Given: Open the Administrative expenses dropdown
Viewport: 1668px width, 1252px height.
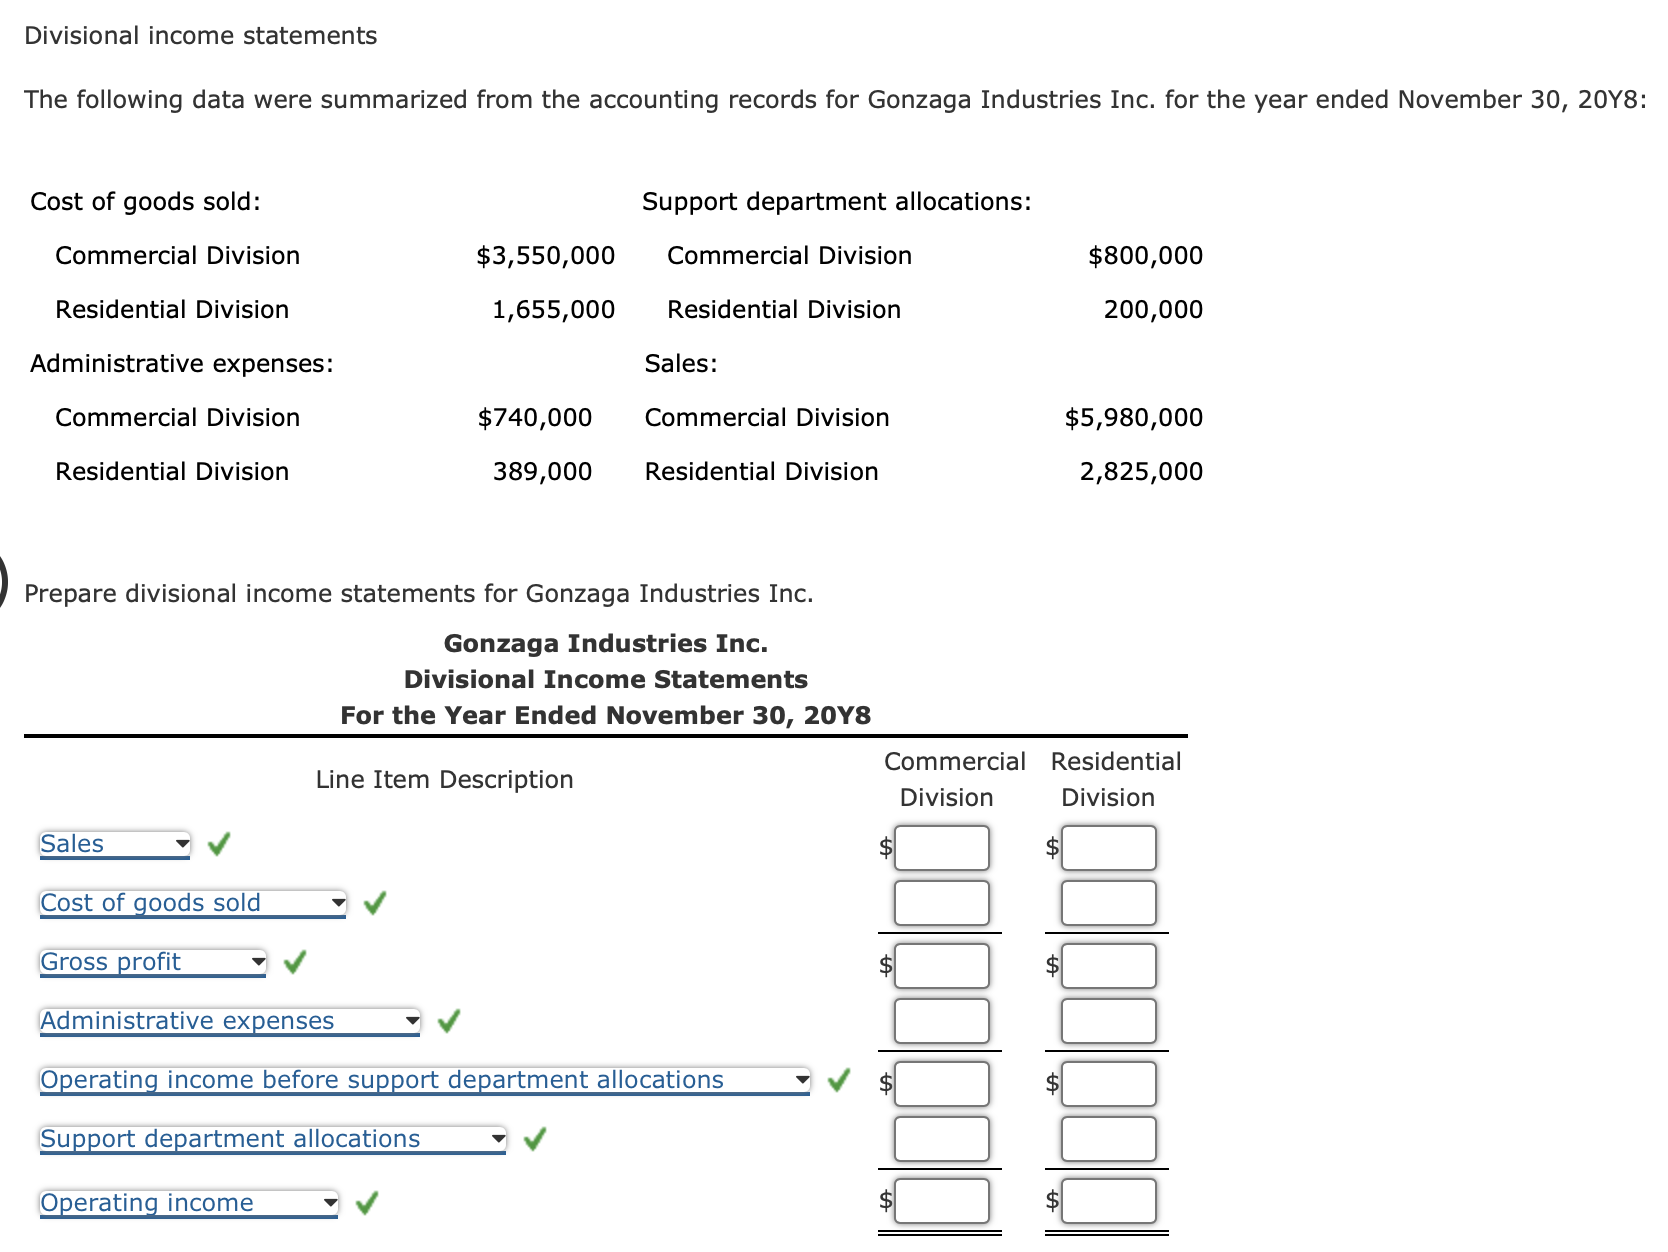Looking at the screenshot, I should [412, 1021].
